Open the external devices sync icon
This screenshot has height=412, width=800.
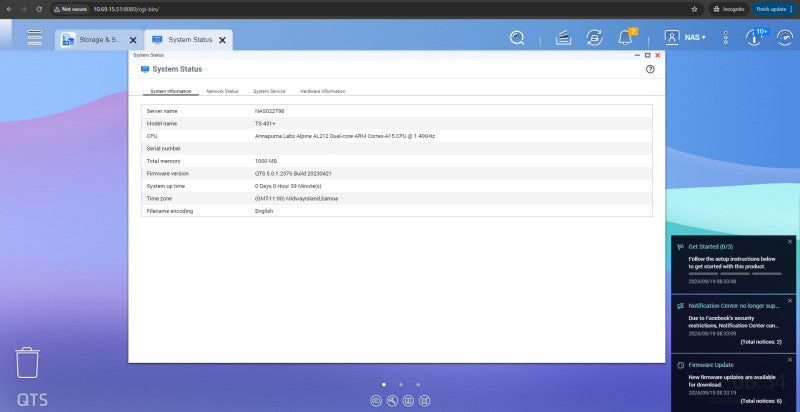click(594, 38)
